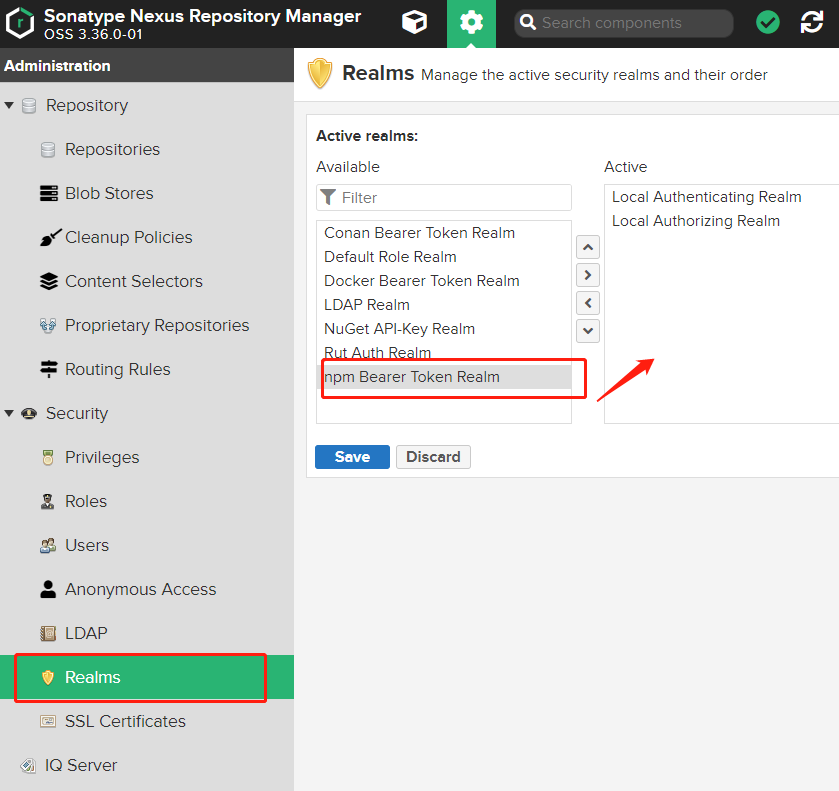Open Proprietary Repositories page

(x=157, y=325)
